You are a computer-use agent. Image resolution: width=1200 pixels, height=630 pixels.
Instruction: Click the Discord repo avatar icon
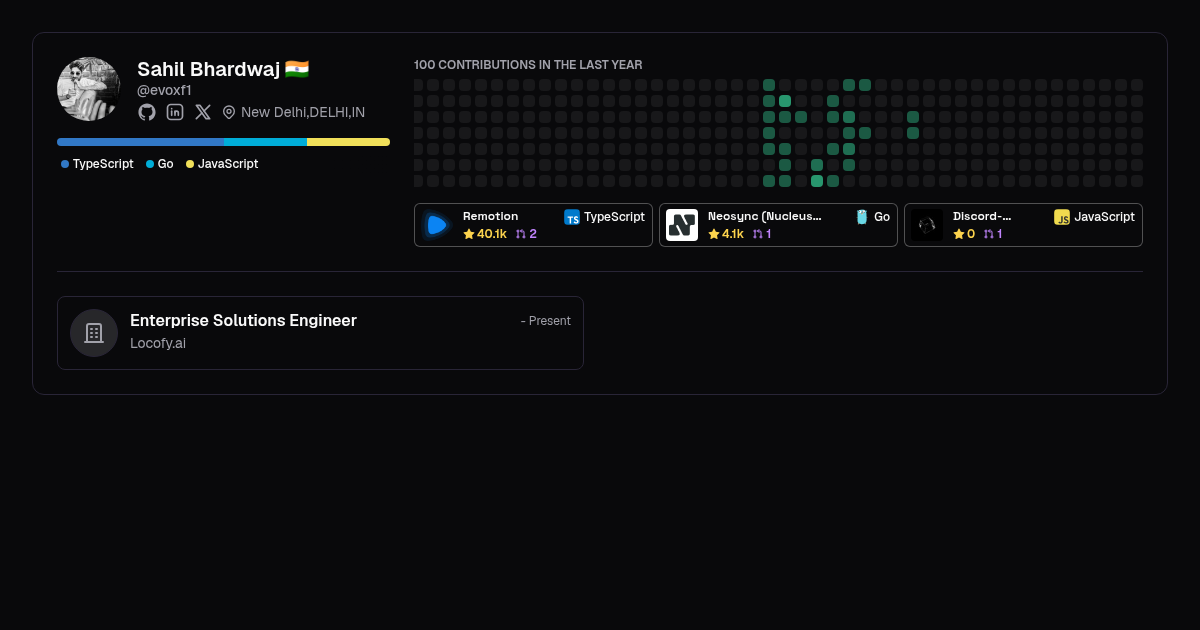pos(927,225)
